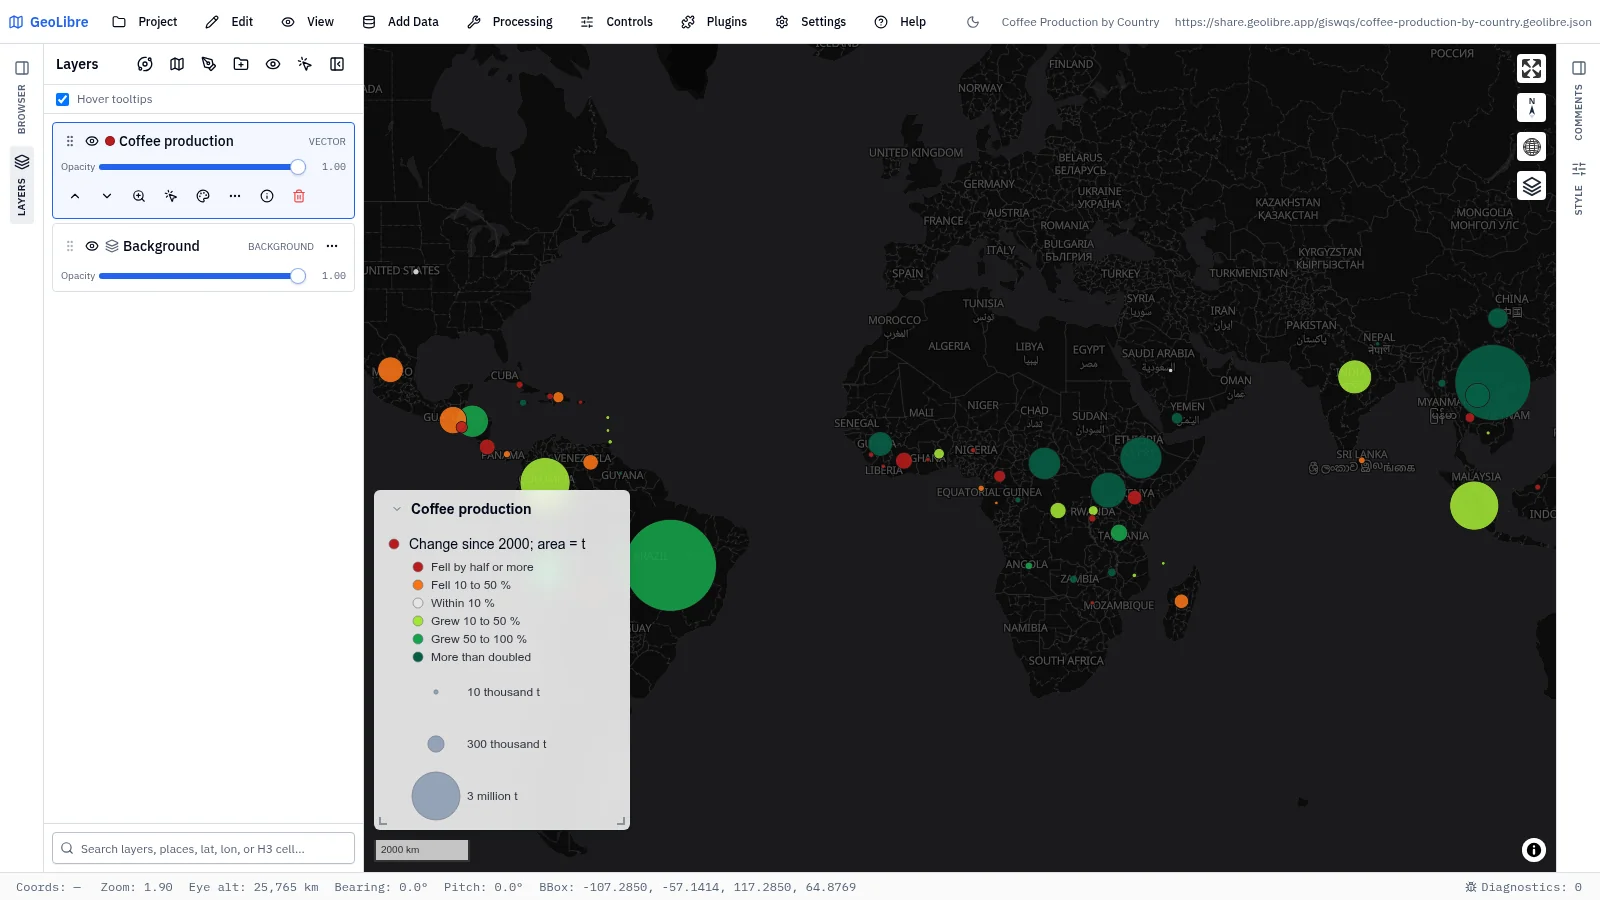Click the GeoLibre logo

[48, 22]
